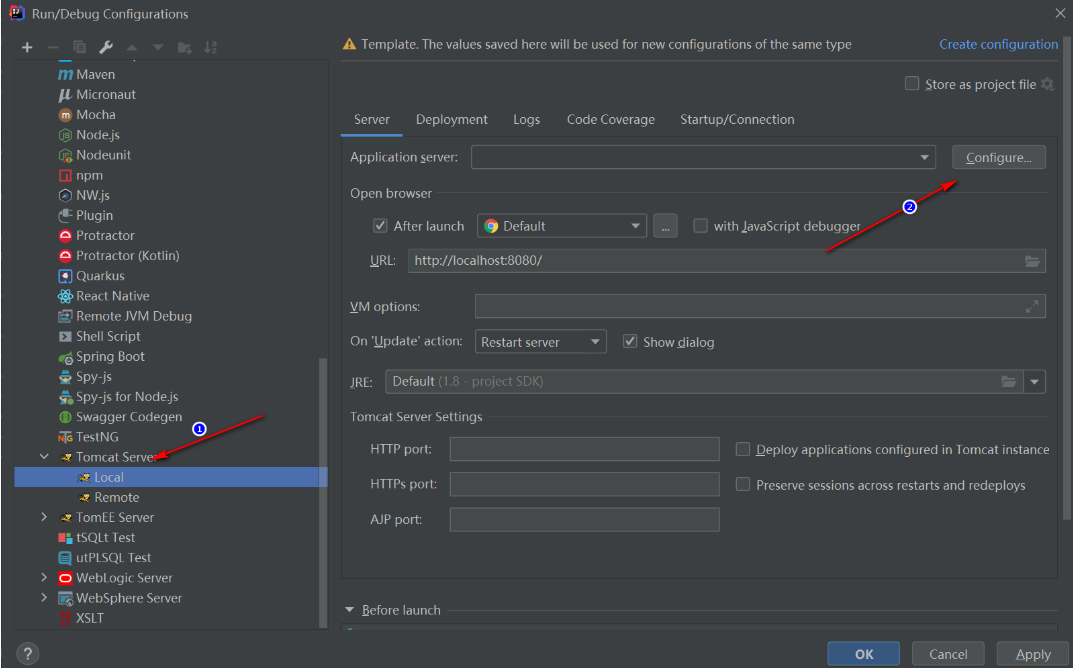Toggle Store as project file checkbox
The height and width of the screenshot is (668, 1073).
[x=912, y=84]
